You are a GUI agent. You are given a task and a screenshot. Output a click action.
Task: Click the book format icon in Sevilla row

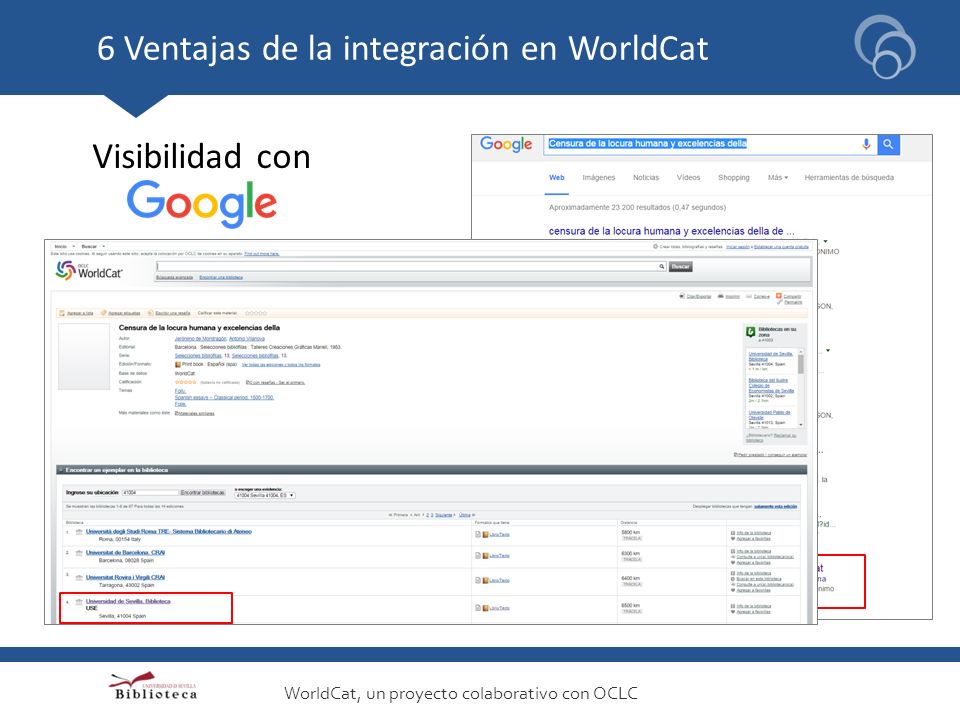click(486, 608)
